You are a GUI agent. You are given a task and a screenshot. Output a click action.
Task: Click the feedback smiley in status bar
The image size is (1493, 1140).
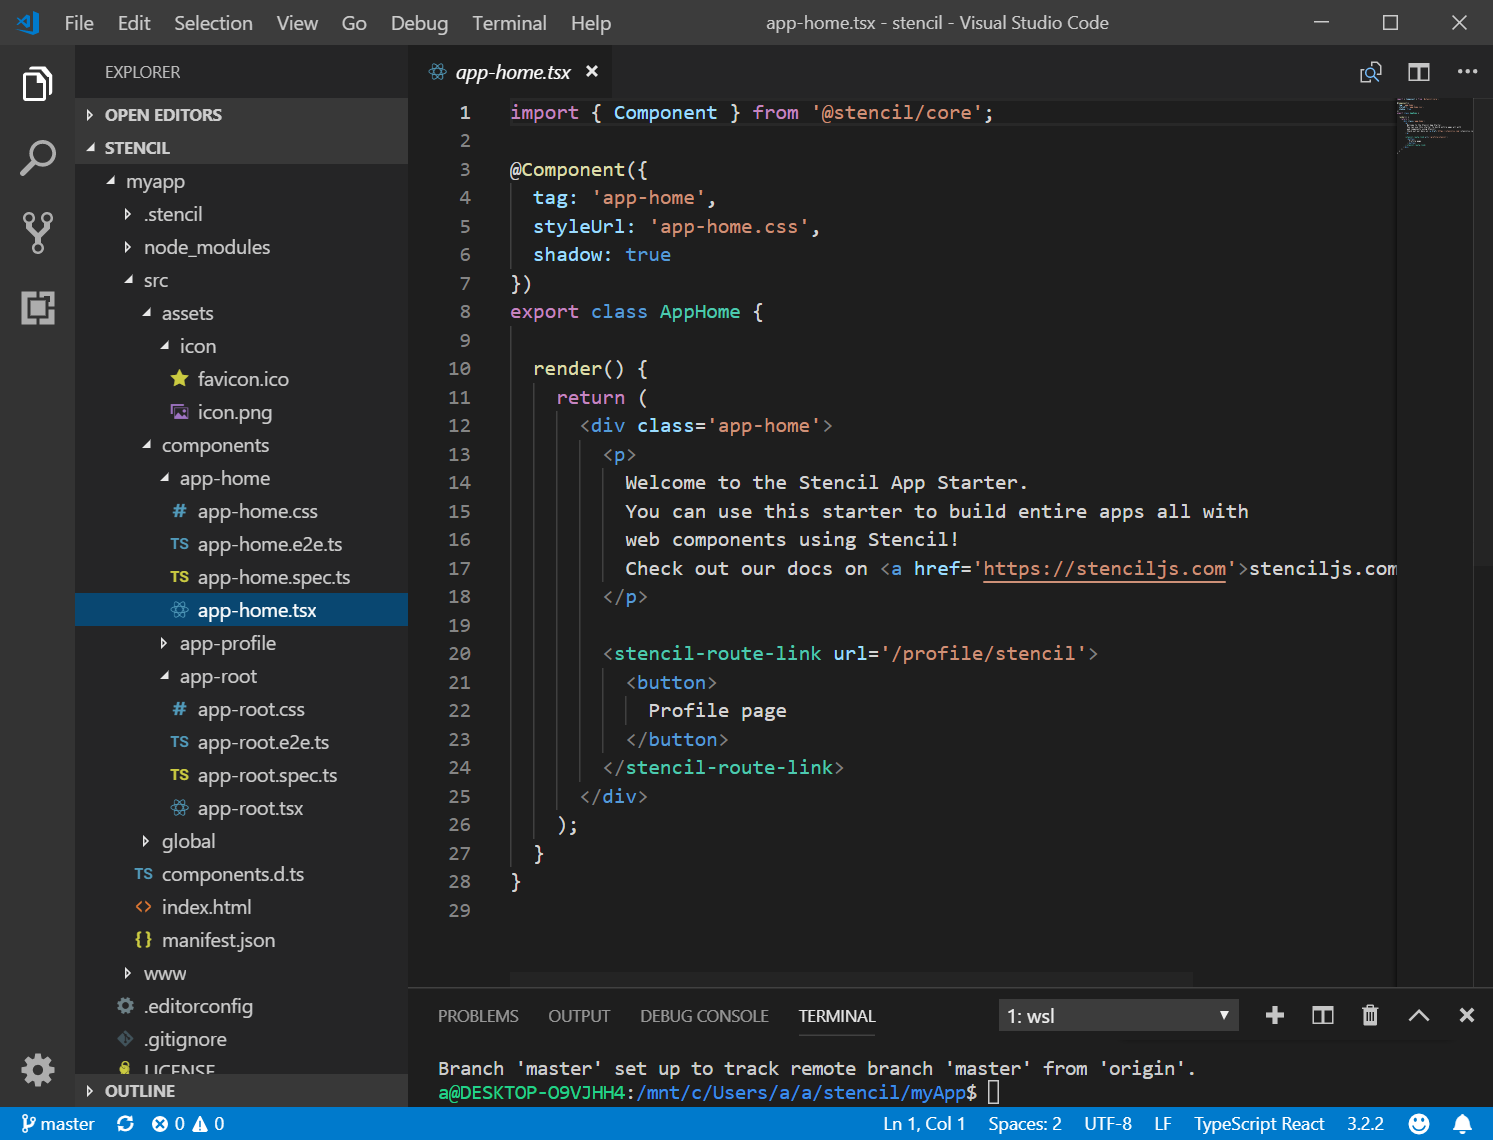coord(1418,1124)
